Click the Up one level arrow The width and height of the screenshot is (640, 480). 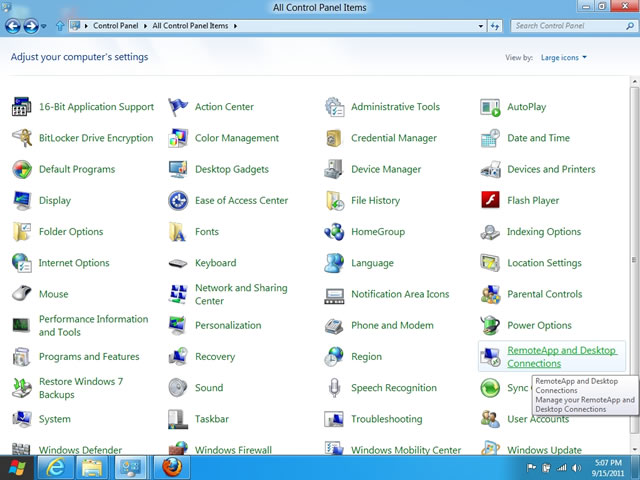click(60, 26)
